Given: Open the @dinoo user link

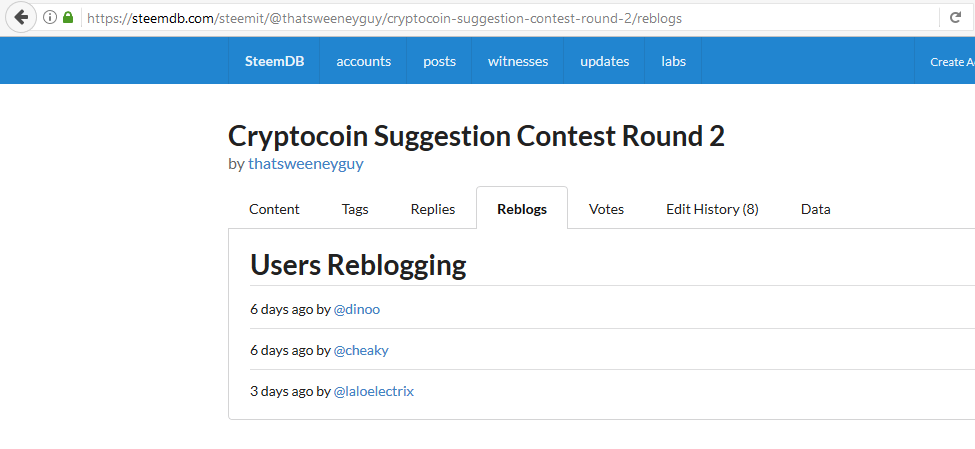Looking at the screenshot, I should coord(357,309).
